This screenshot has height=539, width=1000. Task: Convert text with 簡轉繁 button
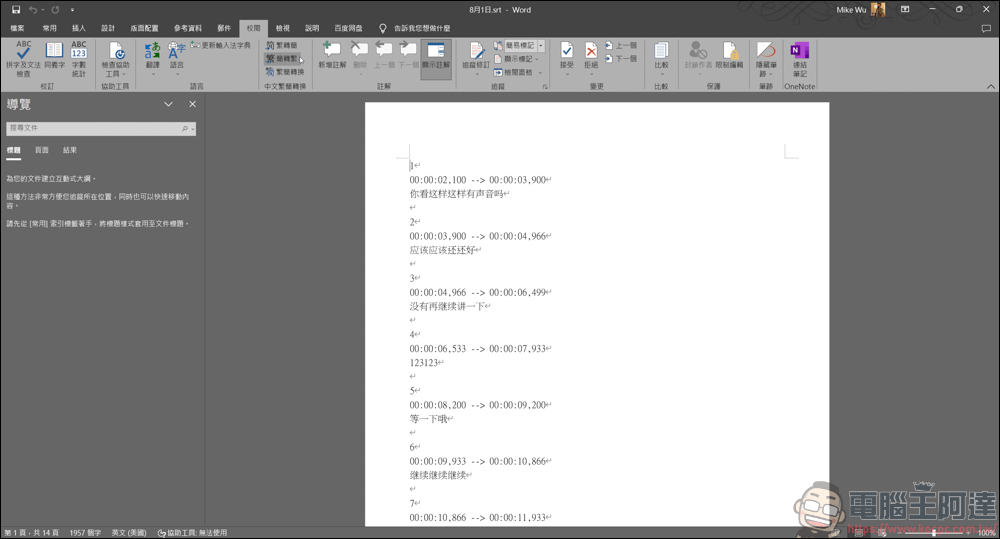282,59
